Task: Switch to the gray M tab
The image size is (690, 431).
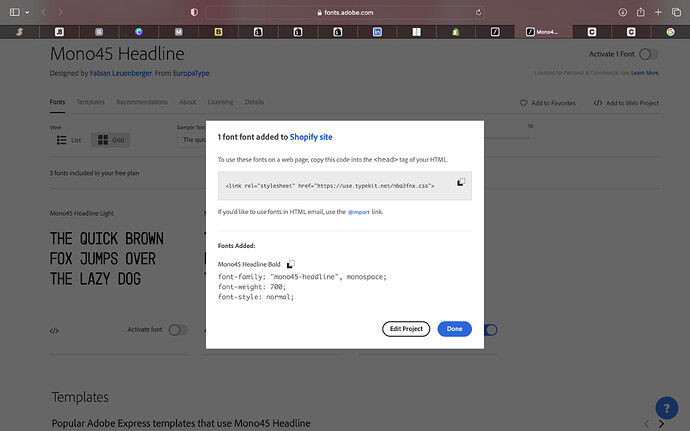Action: pos(178,32)
